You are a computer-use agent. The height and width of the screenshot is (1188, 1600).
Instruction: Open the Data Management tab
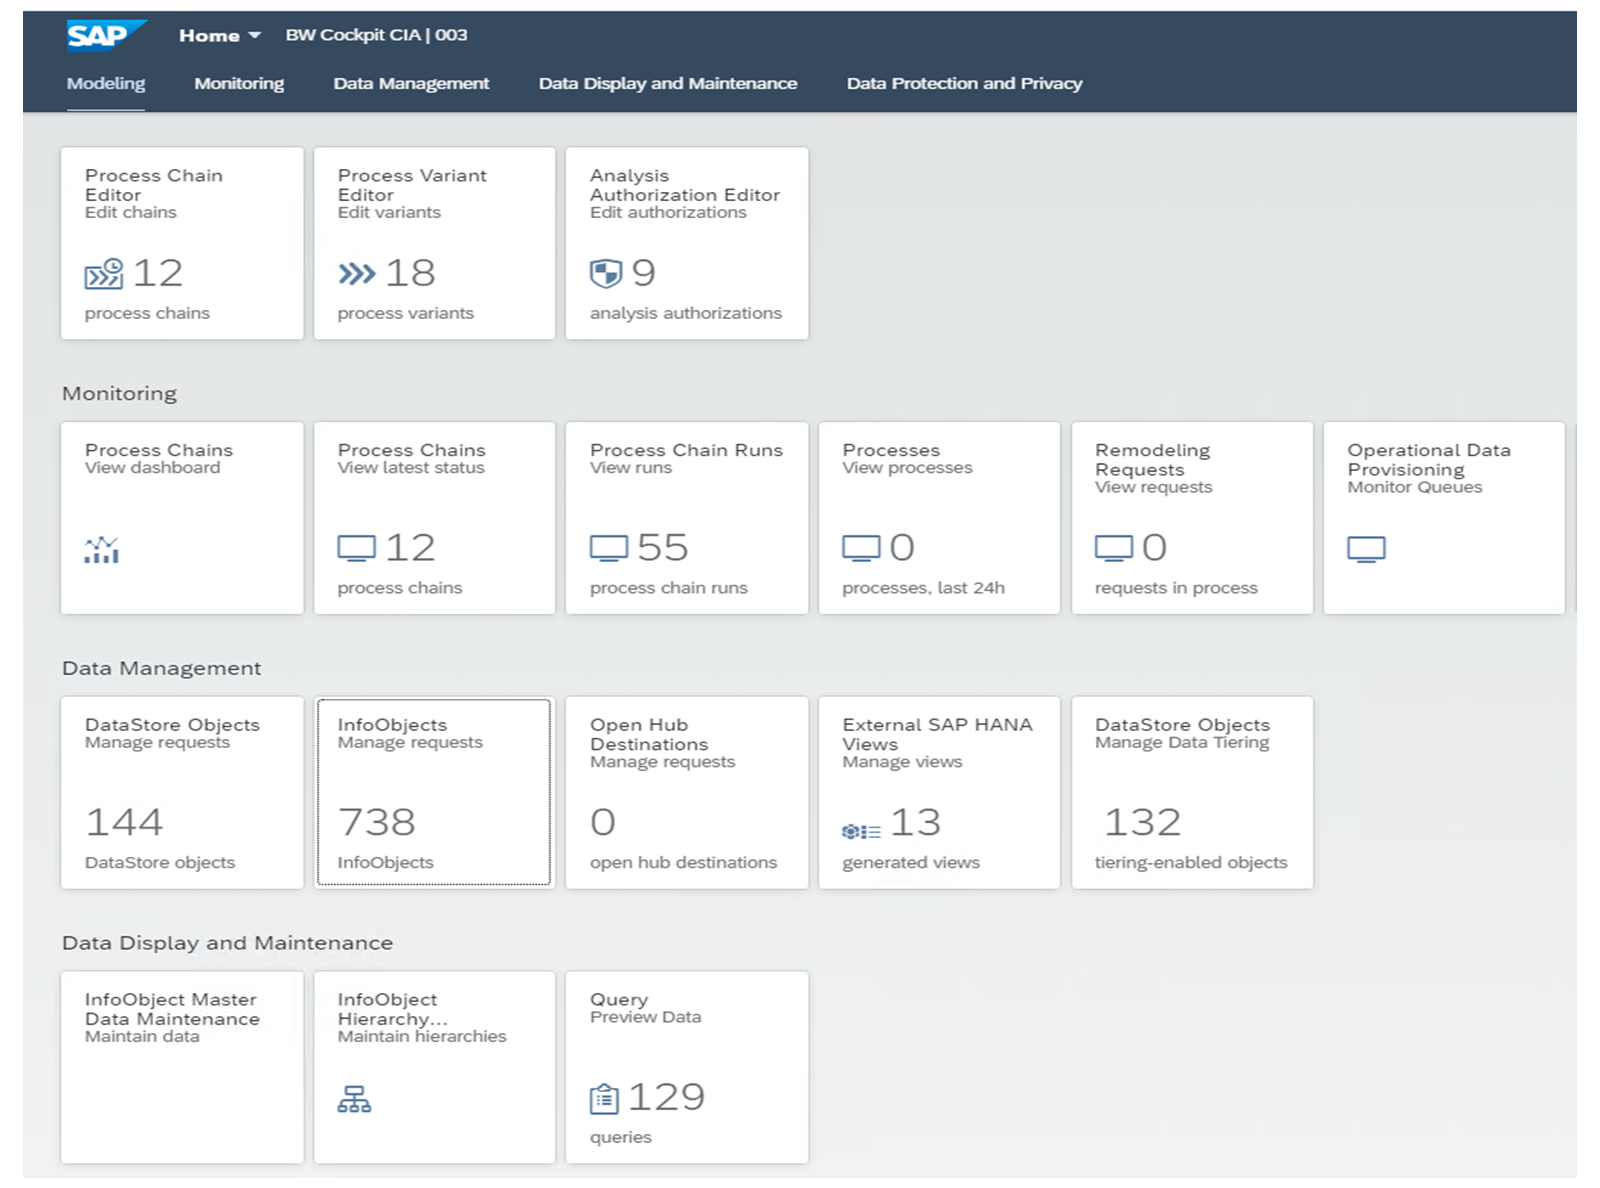pyautogui.click(x=411, y=84)
